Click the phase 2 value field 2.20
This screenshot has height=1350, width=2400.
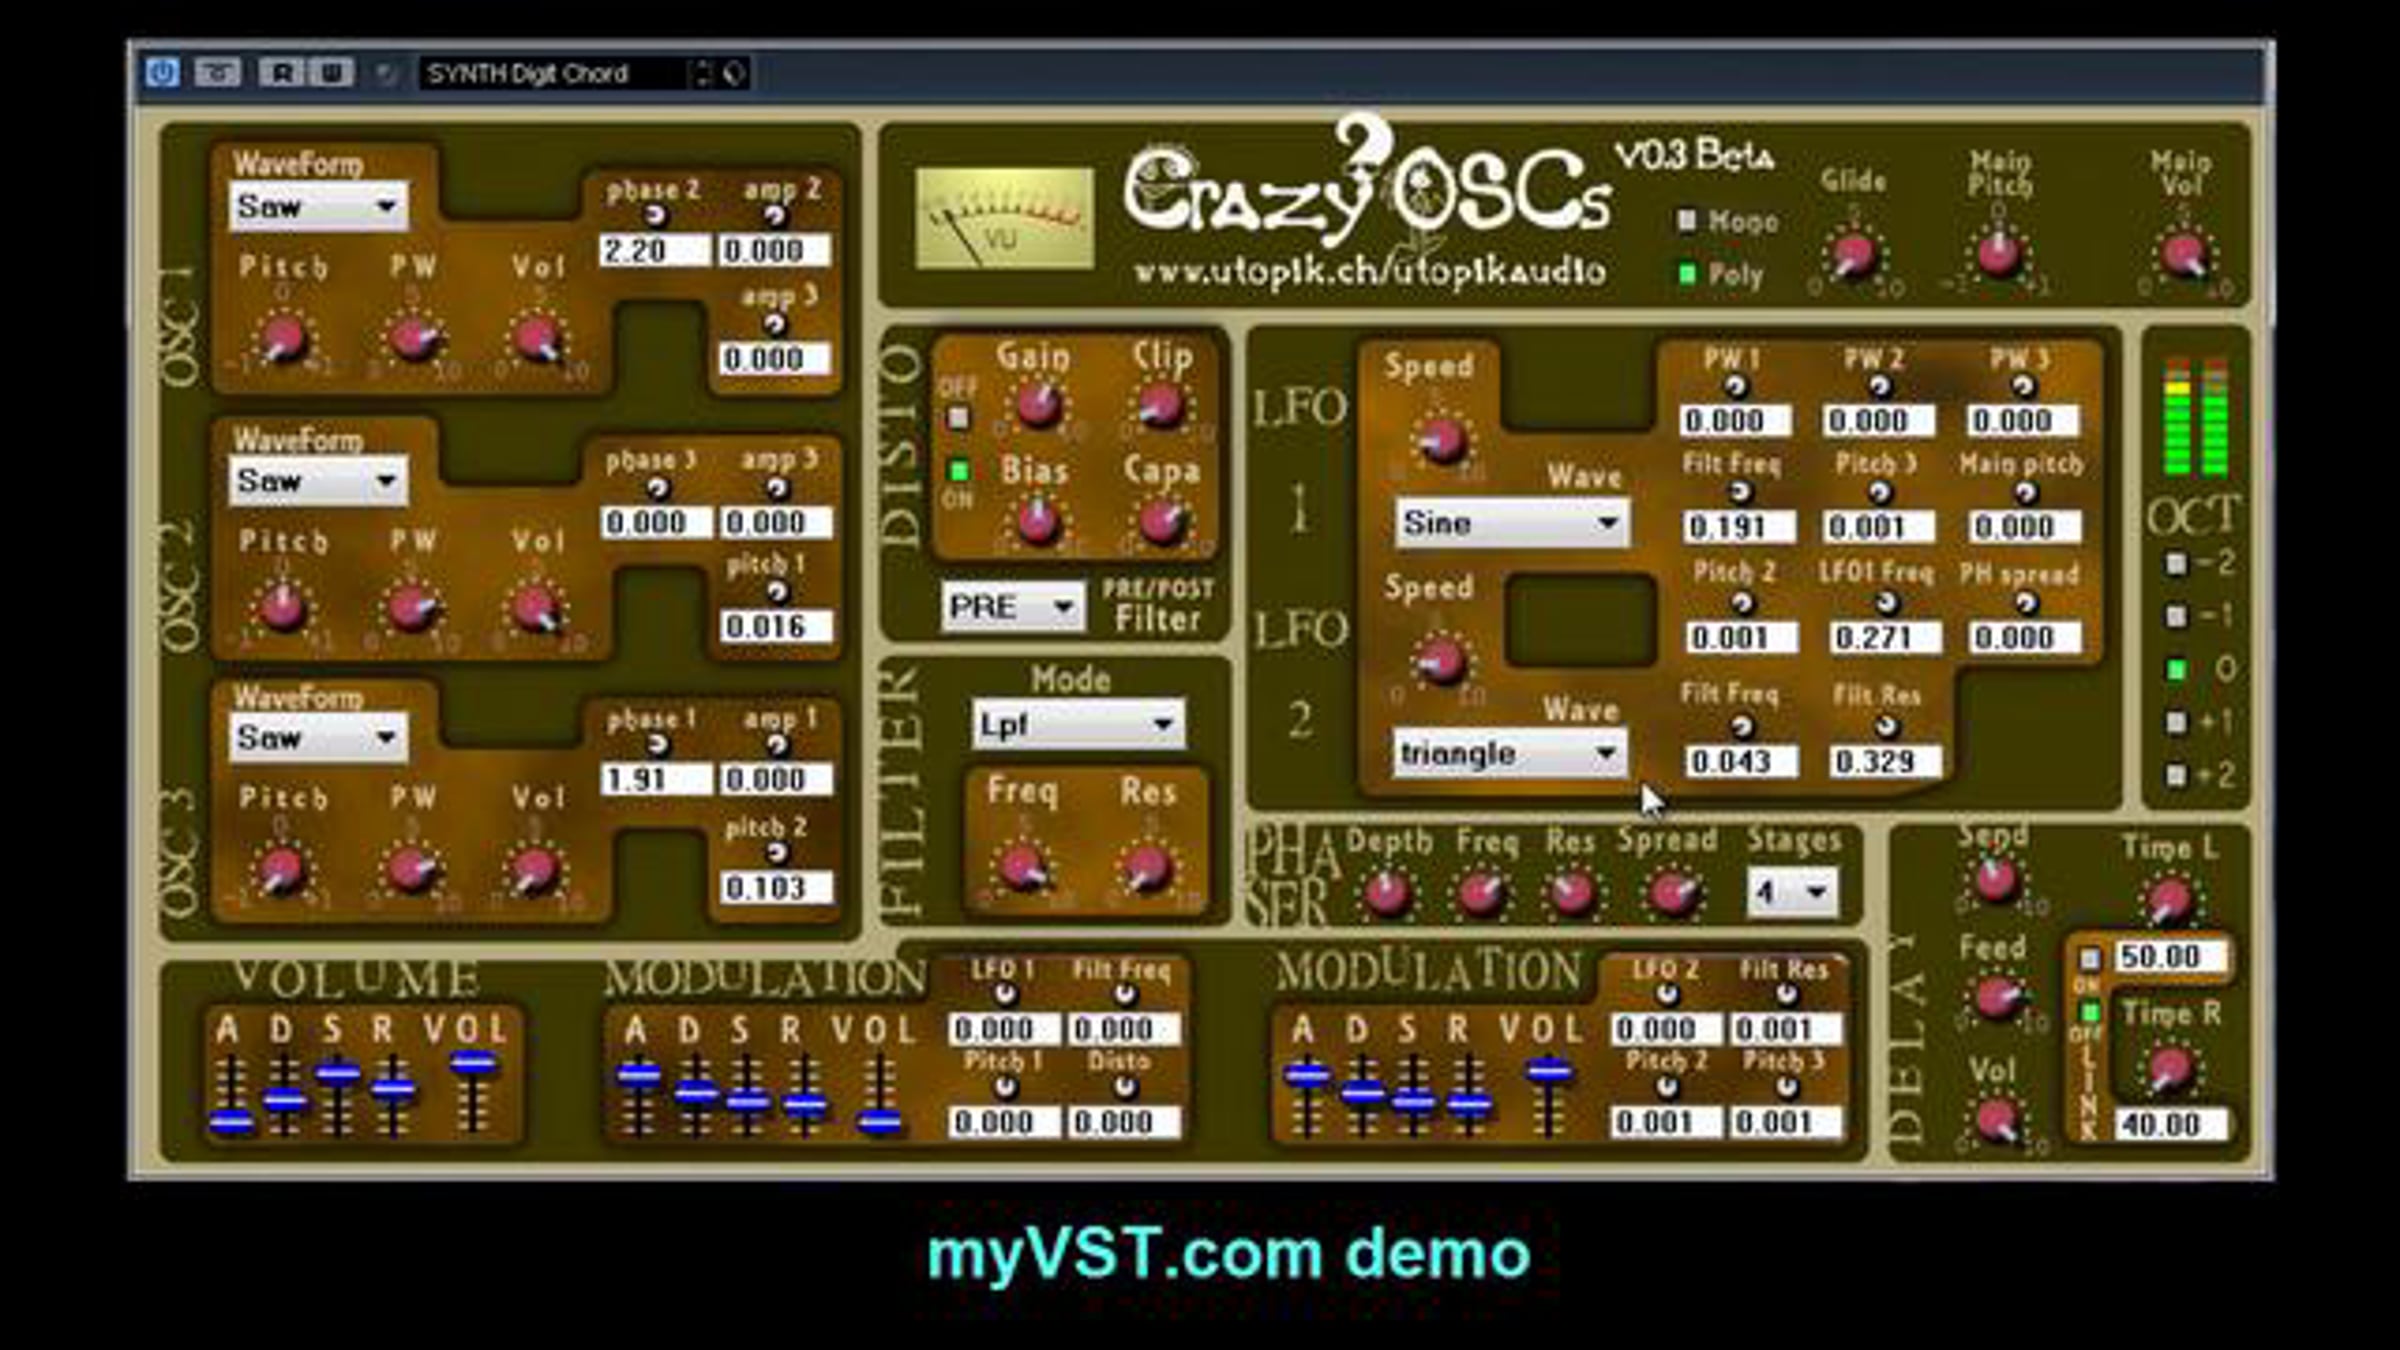pyautogui.click(x=655, y=250)
